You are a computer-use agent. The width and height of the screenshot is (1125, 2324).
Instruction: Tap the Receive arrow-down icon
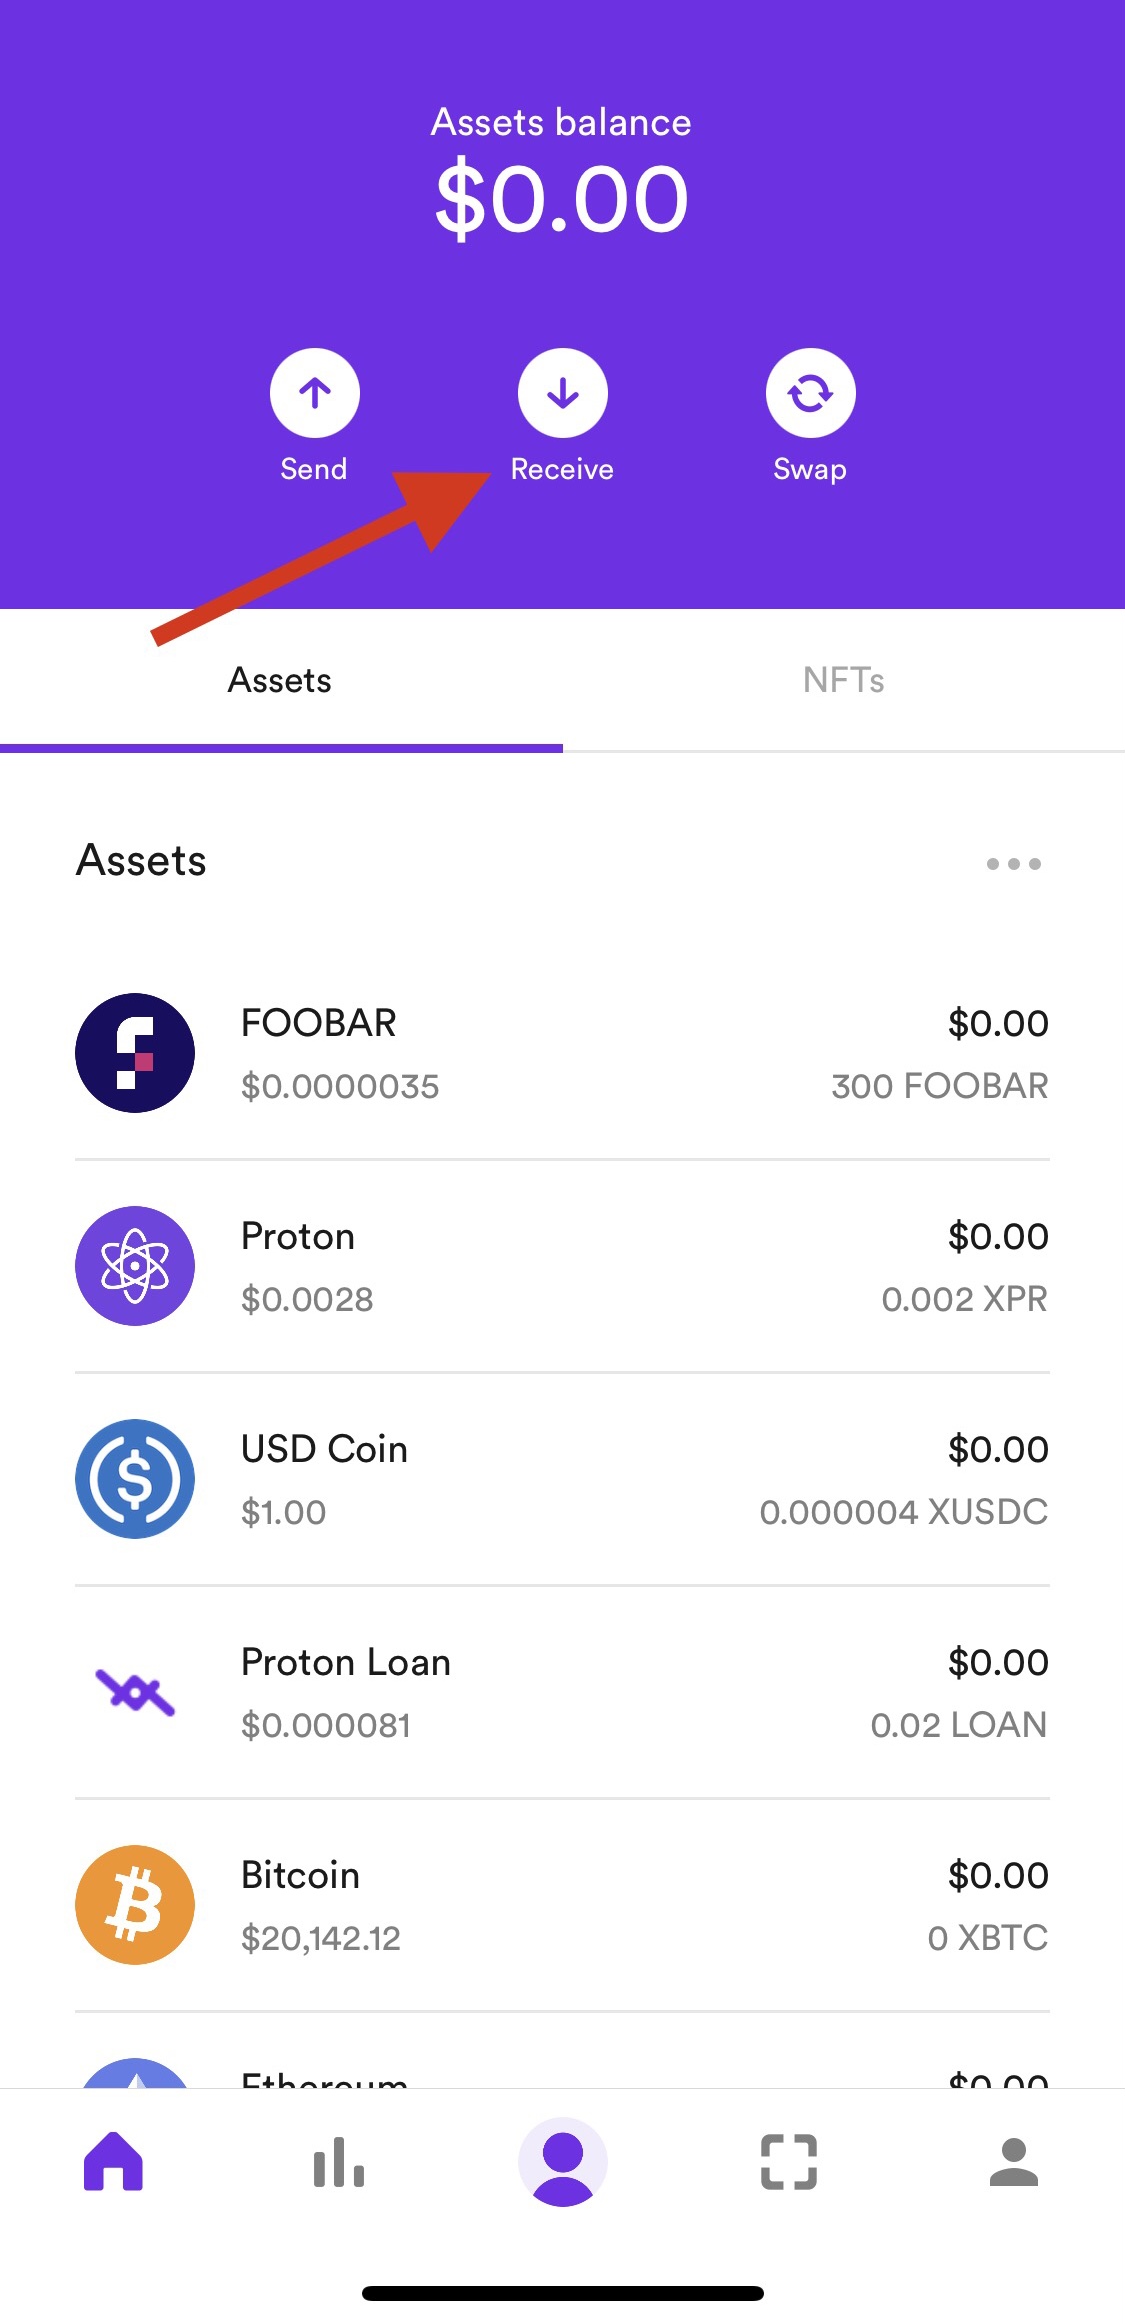[x=563, y=393]
